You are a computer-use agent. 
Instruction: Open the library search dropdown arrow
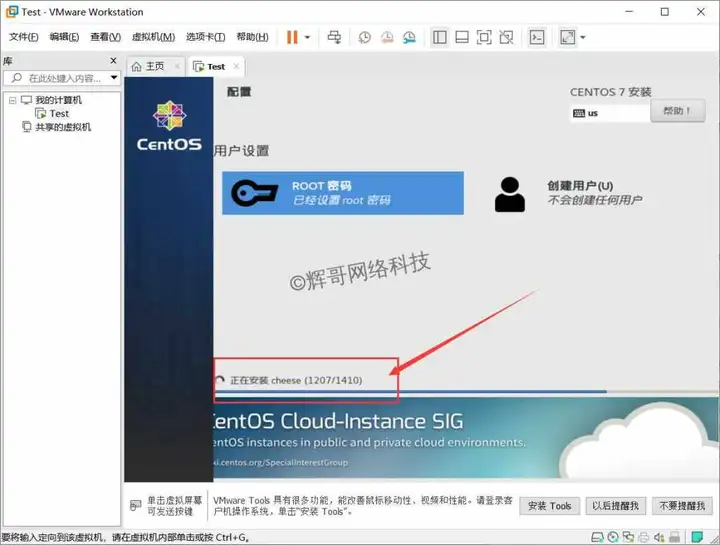coord(114,78)
